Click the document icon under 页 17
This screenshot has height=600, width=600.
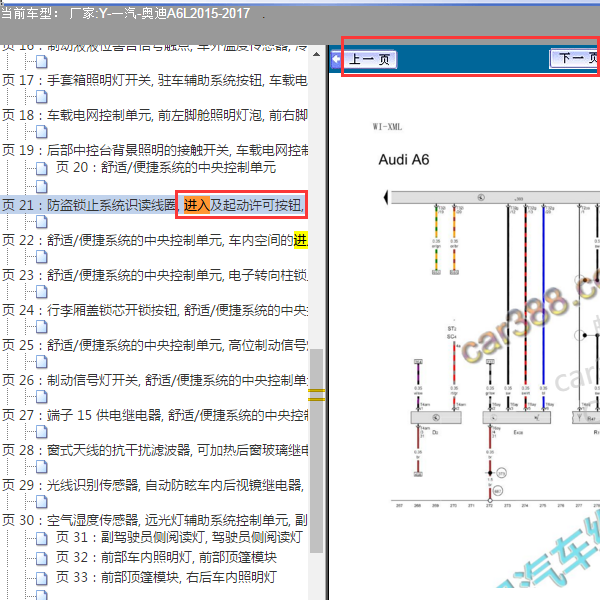pyautogui.click(x=42, y=97)
